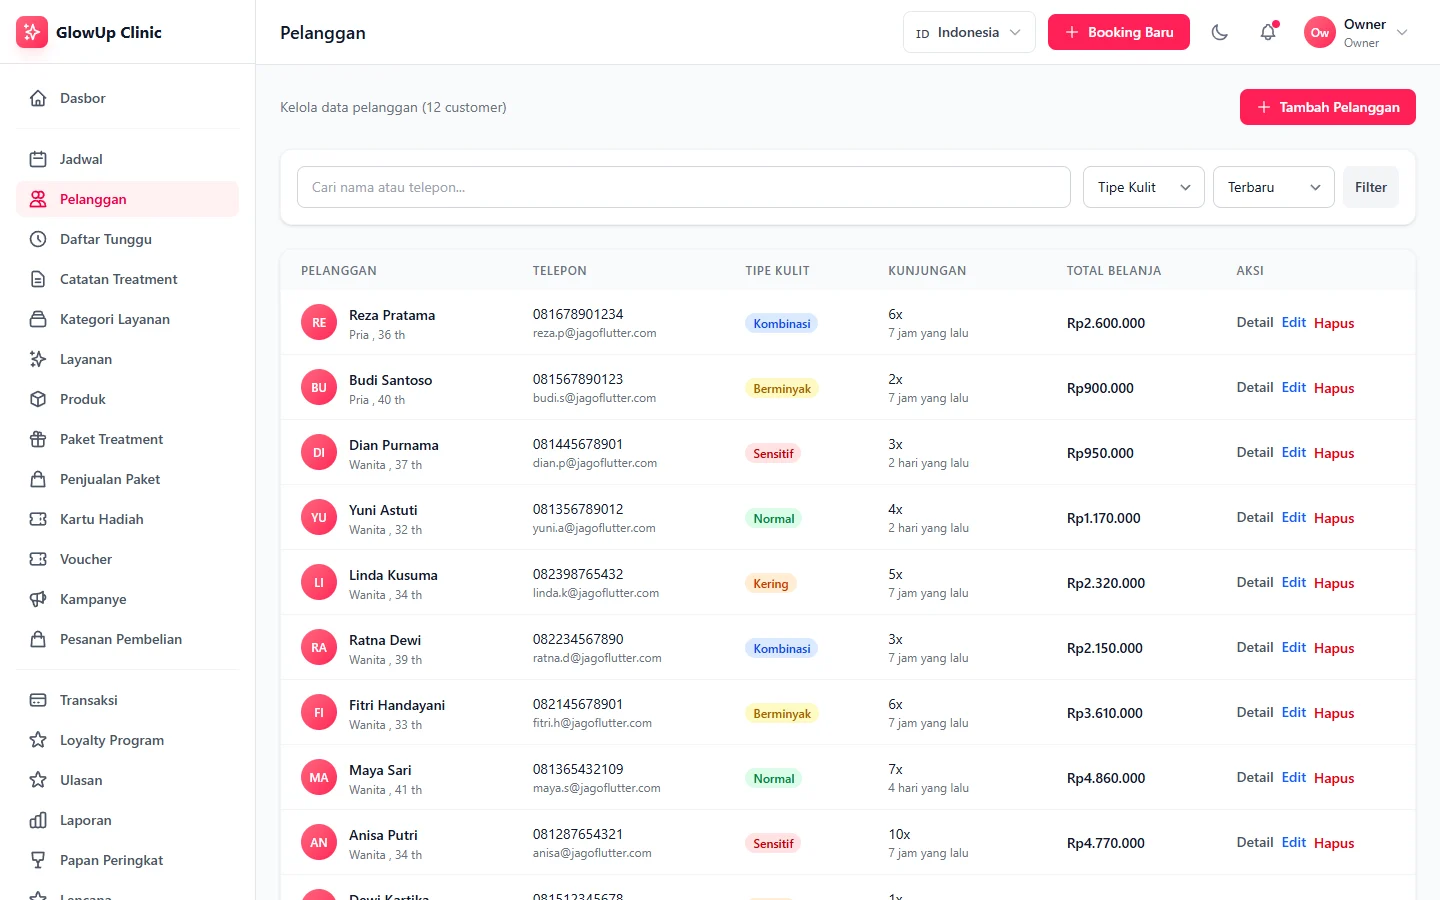Click the Filter button
The width and height of the screenshot is (1440, 900).
tap(1371, 187)
